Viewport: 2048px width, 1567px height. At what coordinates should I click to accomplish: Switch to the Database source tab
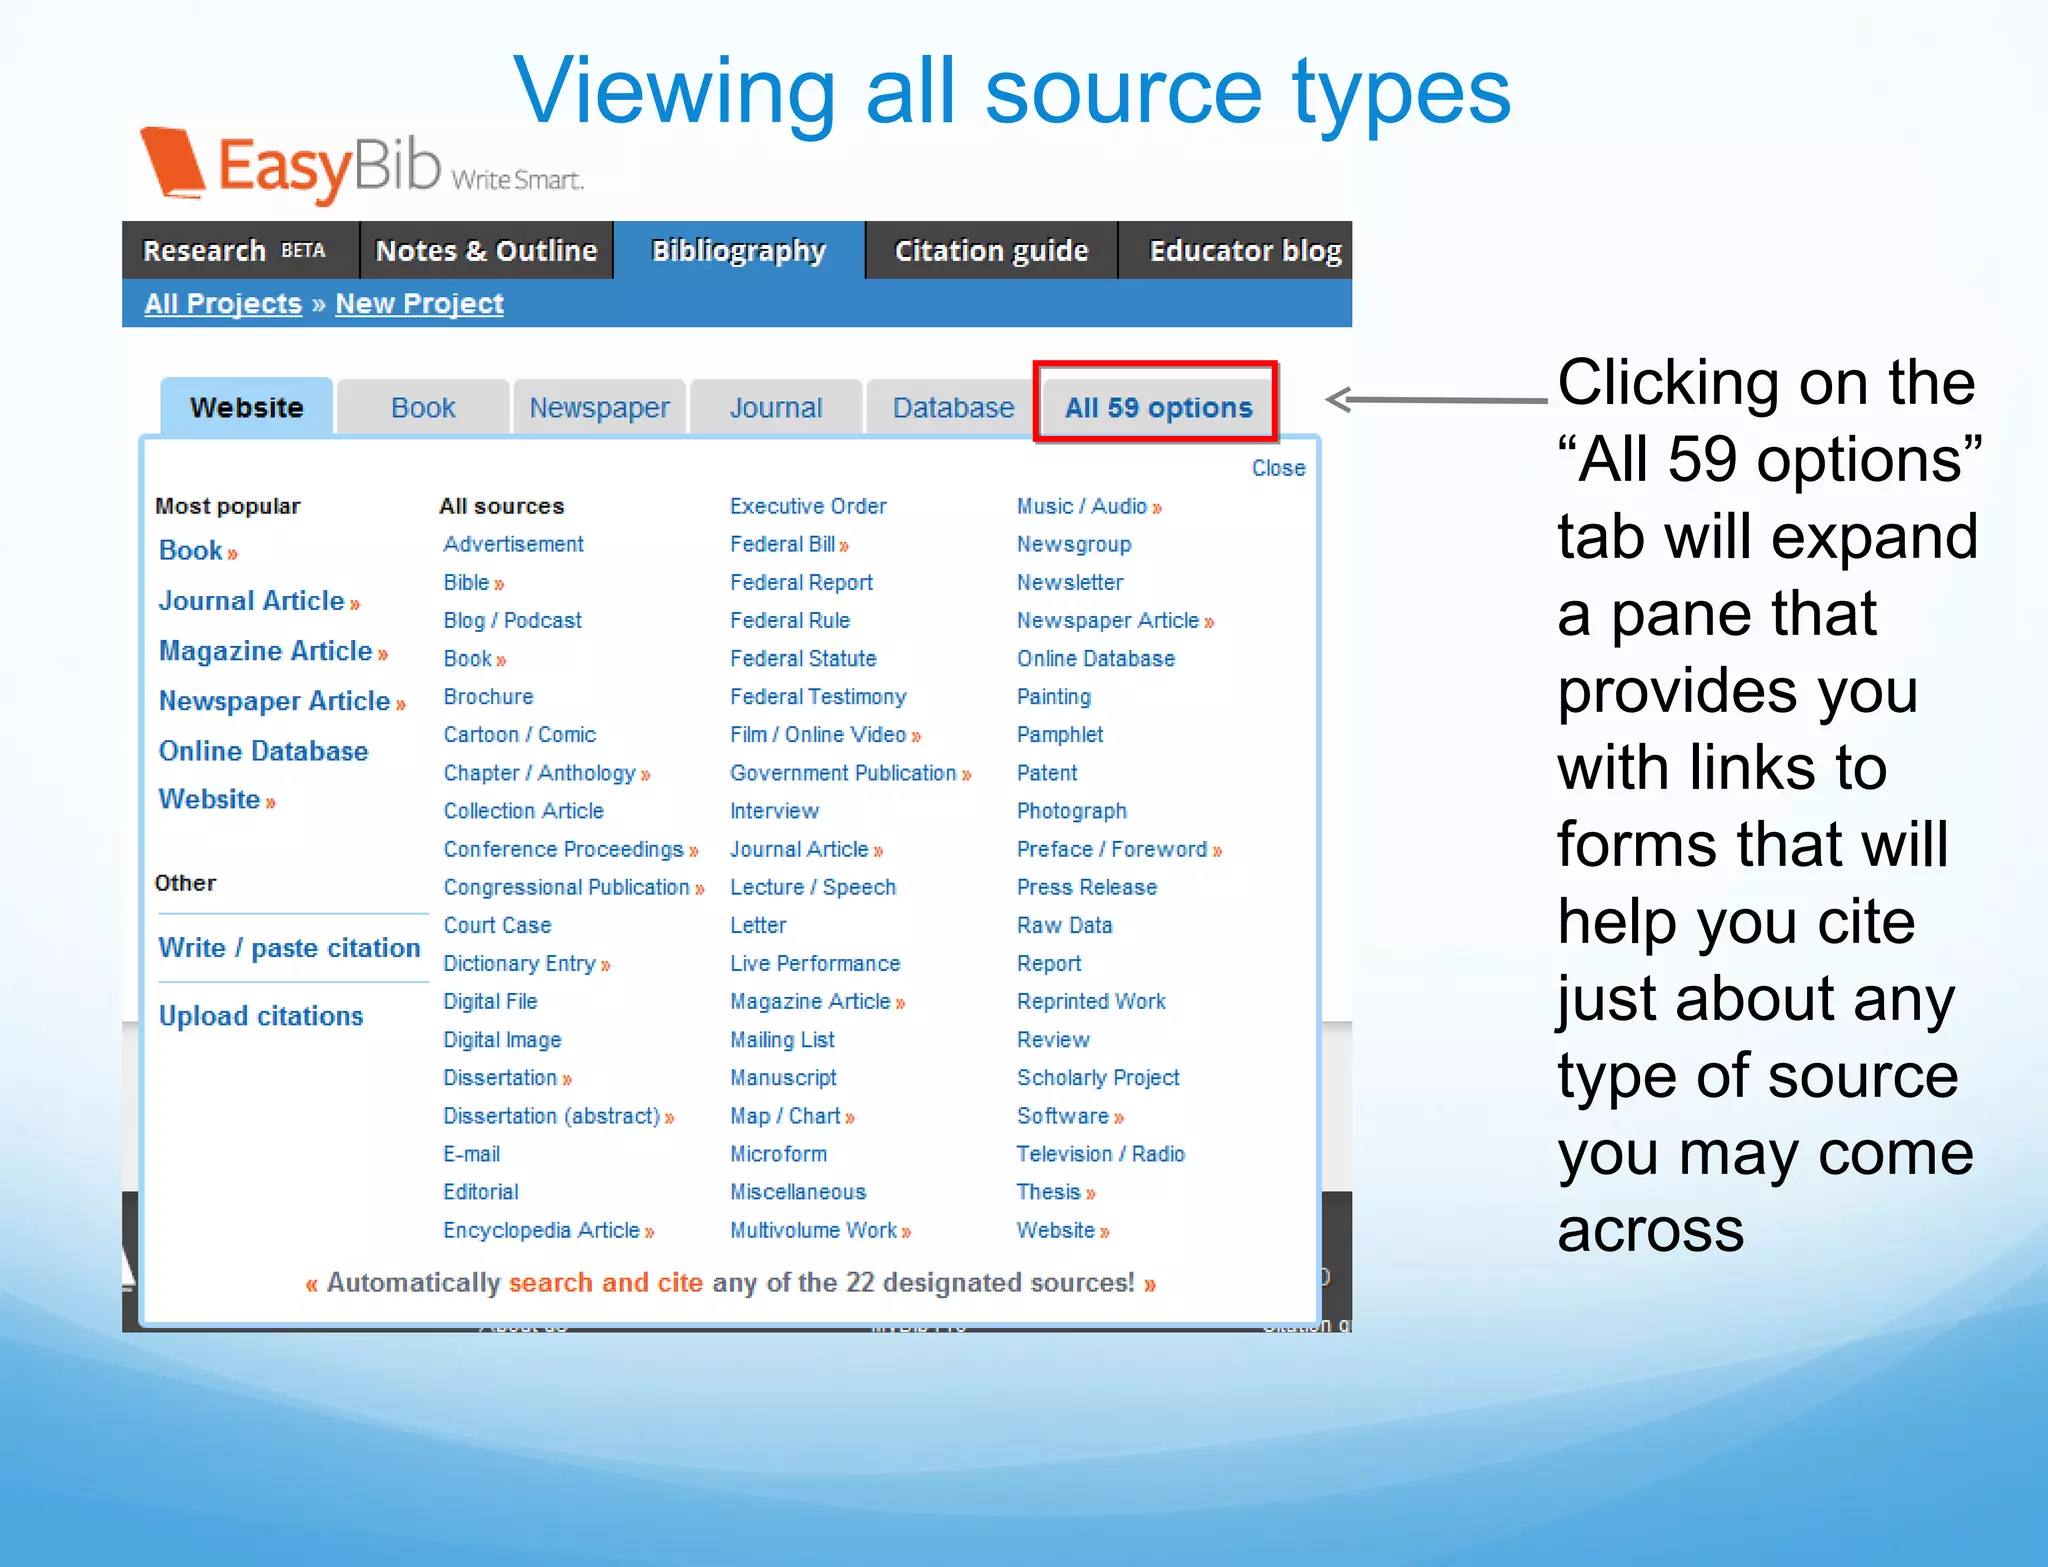pyautogui.click(x=953, y=407)
